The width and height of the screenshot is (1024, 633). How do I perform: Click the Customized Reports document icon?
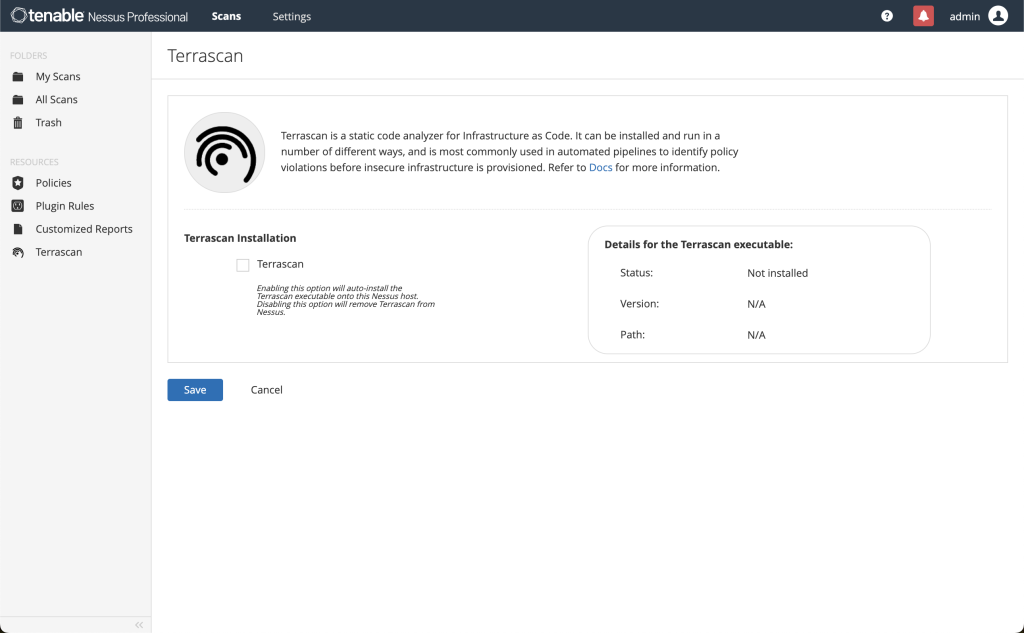17,229
